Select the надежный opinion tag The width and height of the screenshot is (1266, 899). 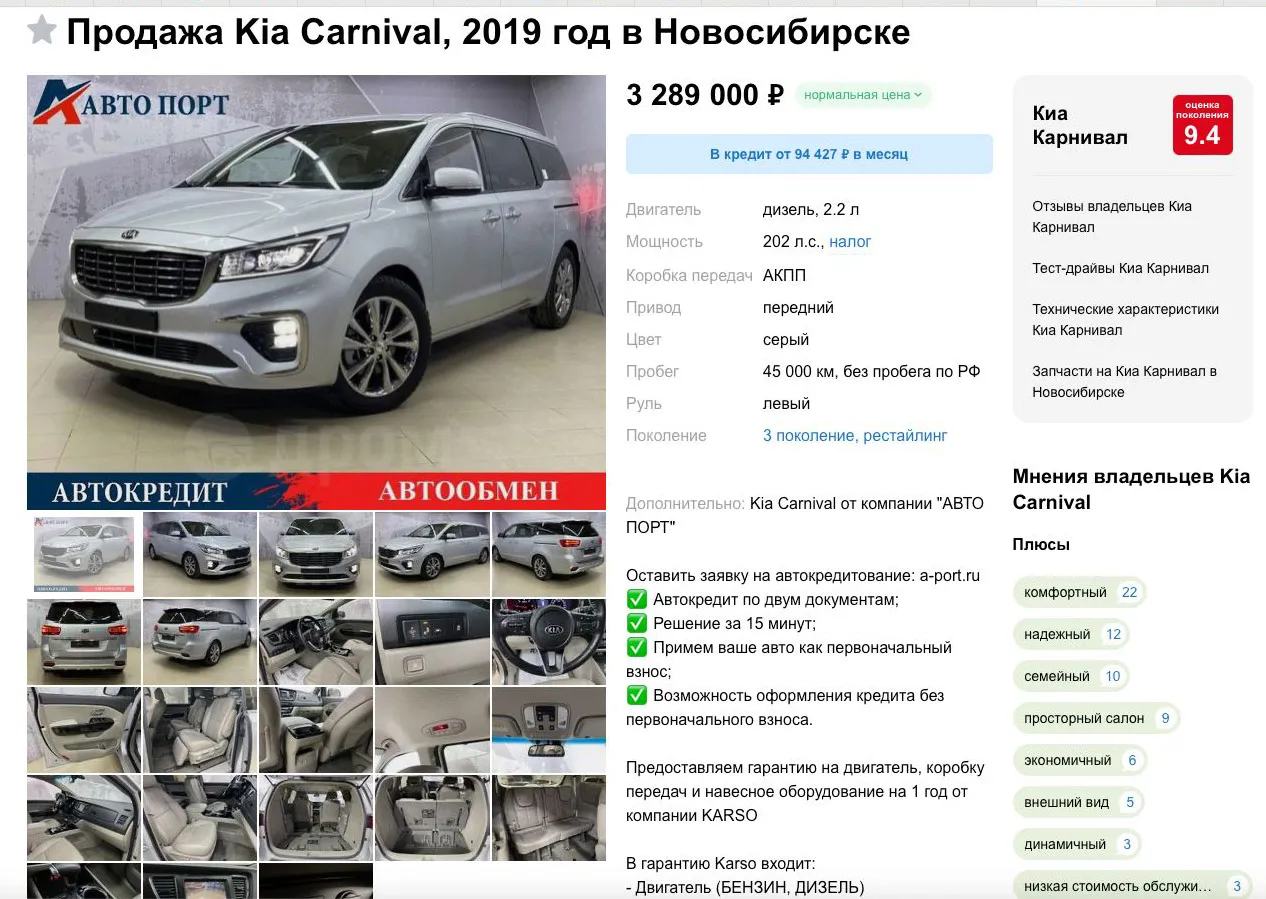click(1071, 634)
